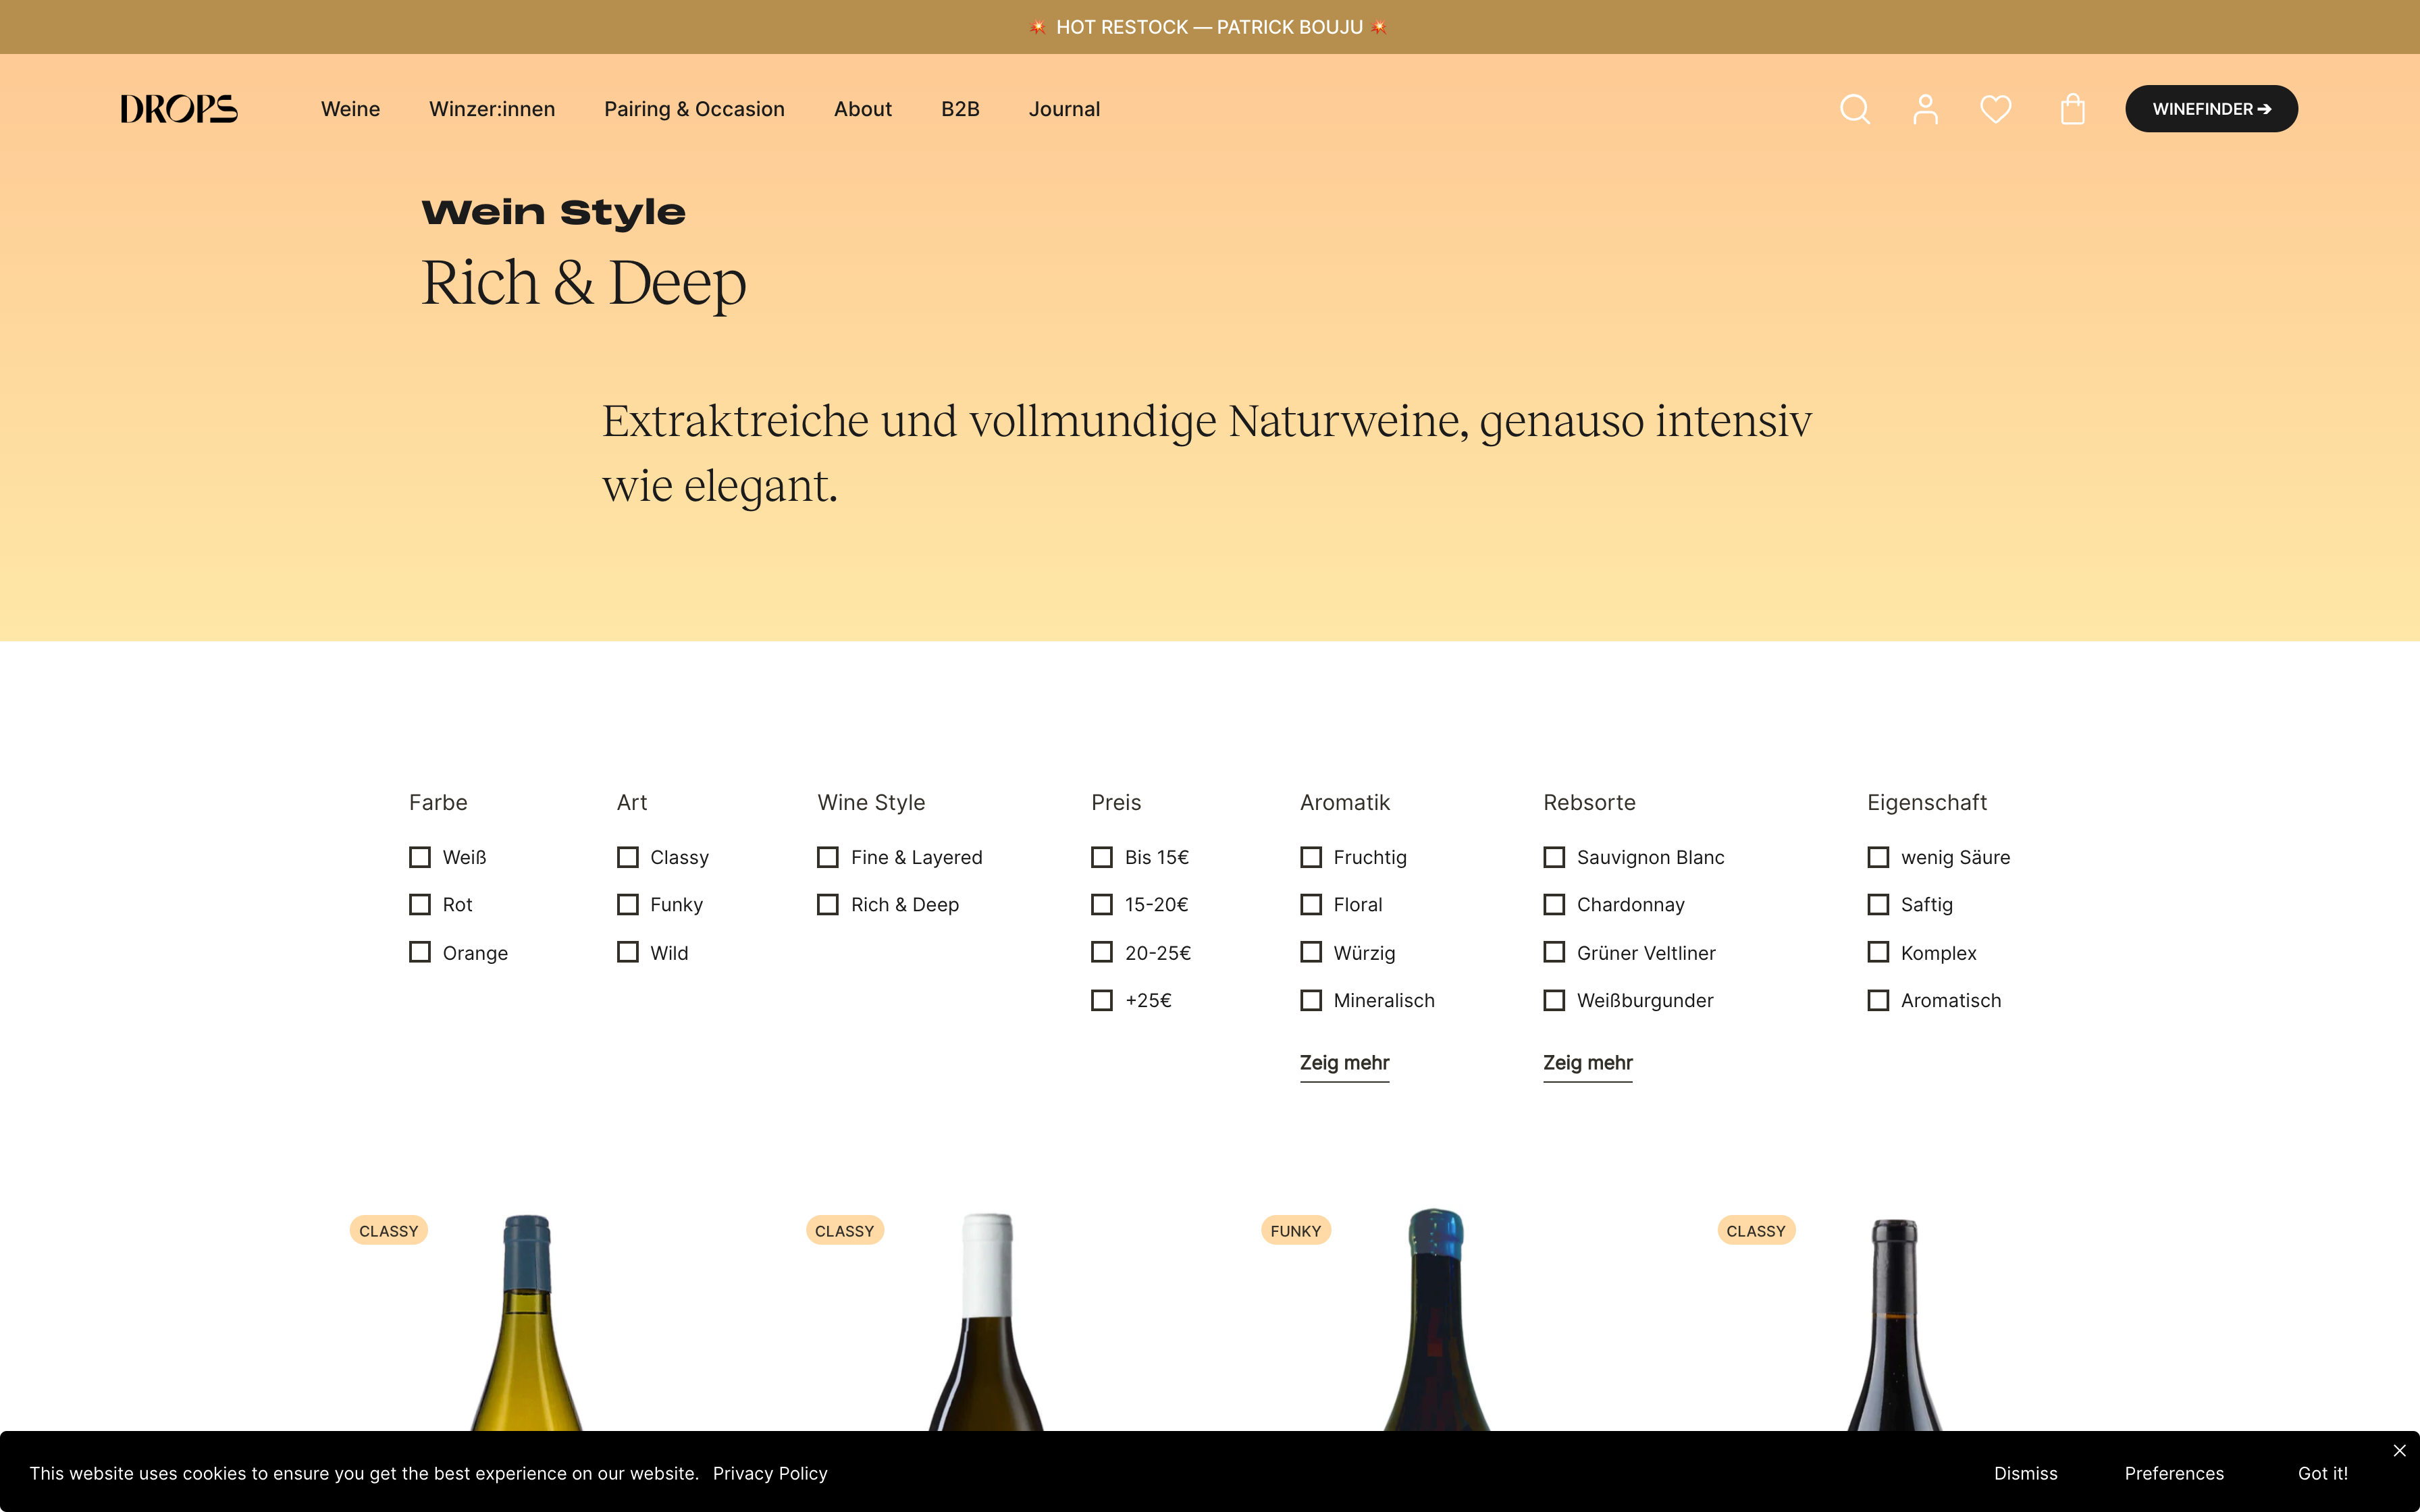Image resolution: width=2420 pixels, height=1512 pixels.
Task: Open the Privacy Policy link
Action: click(770, 1473)
